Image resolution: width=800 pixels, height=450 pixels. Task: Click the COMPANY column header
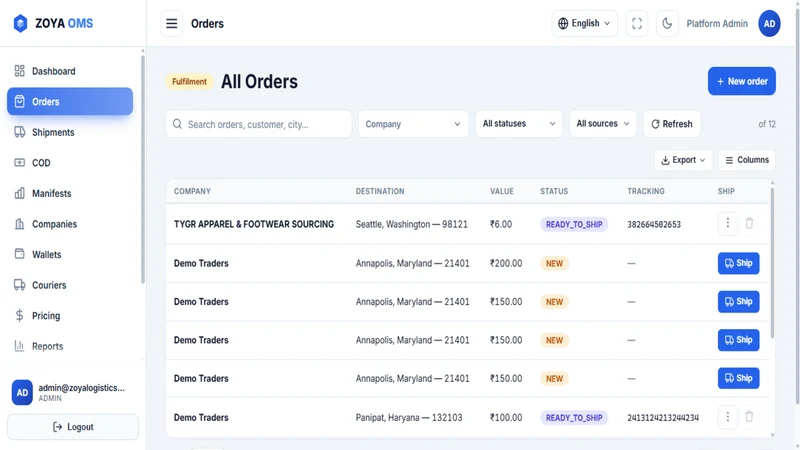(192, 191)
